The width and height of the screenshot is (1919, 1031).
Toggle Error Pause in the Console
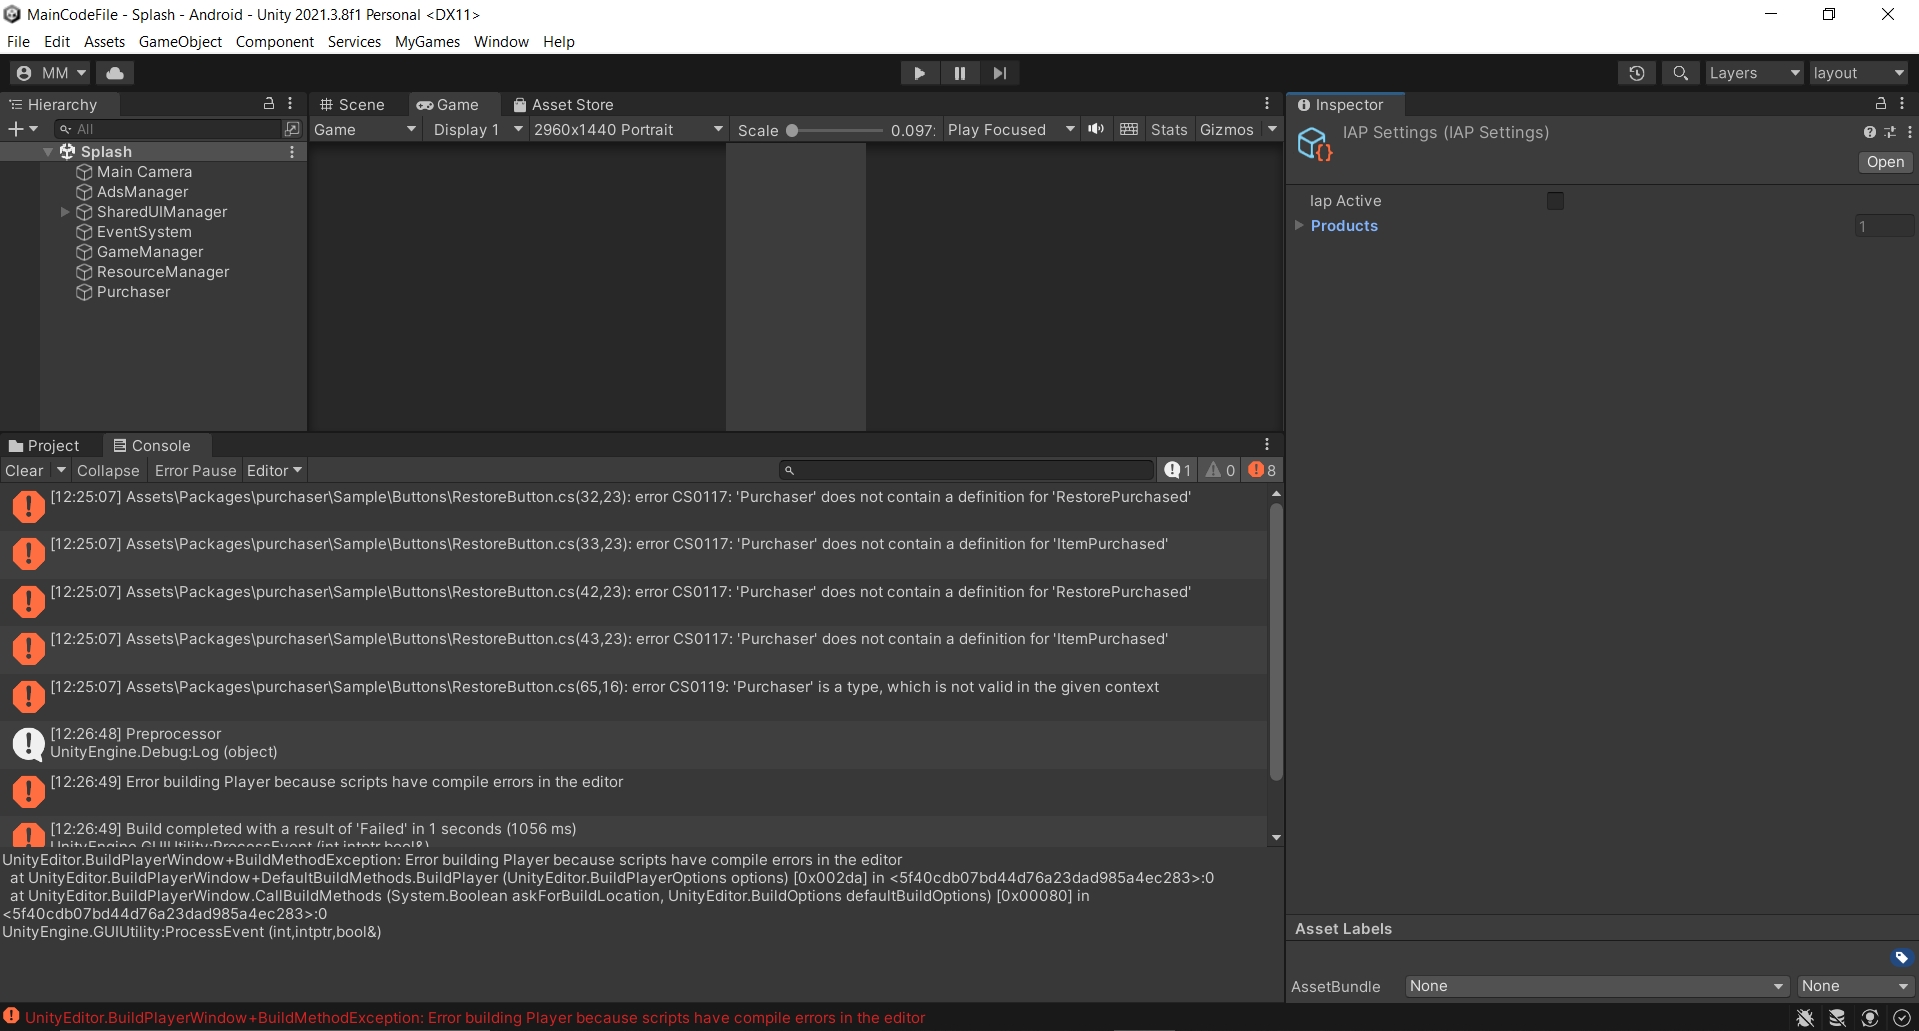[x=195, y=471]
